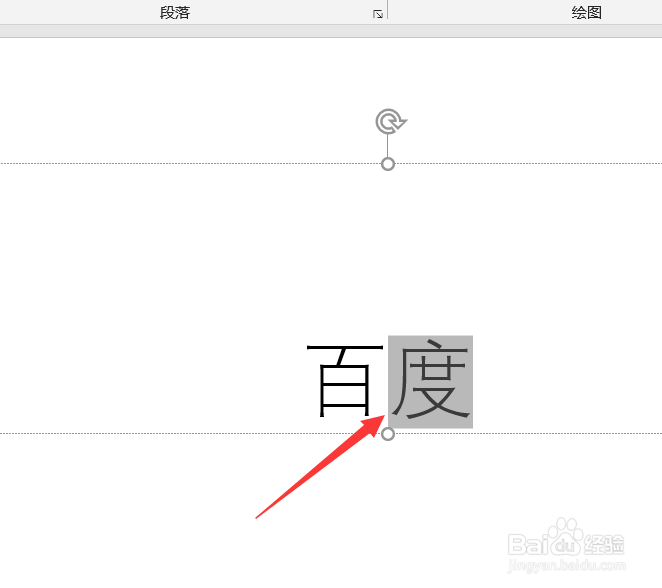Select the bottom middle sizing handle
The image size is (662, 588).
point(388,434)
